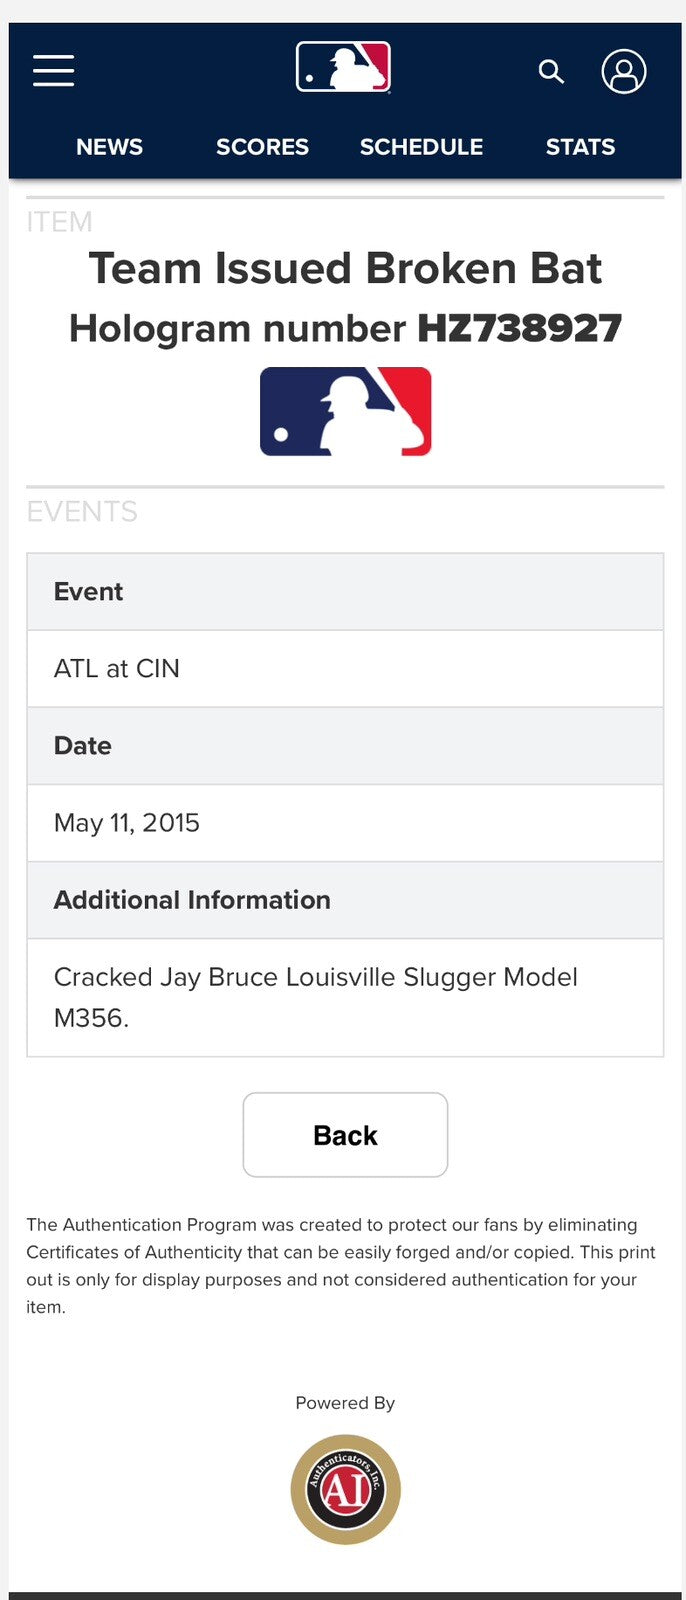
Task: Select the hologram number HZ738927 text
Action: [519, 328]
